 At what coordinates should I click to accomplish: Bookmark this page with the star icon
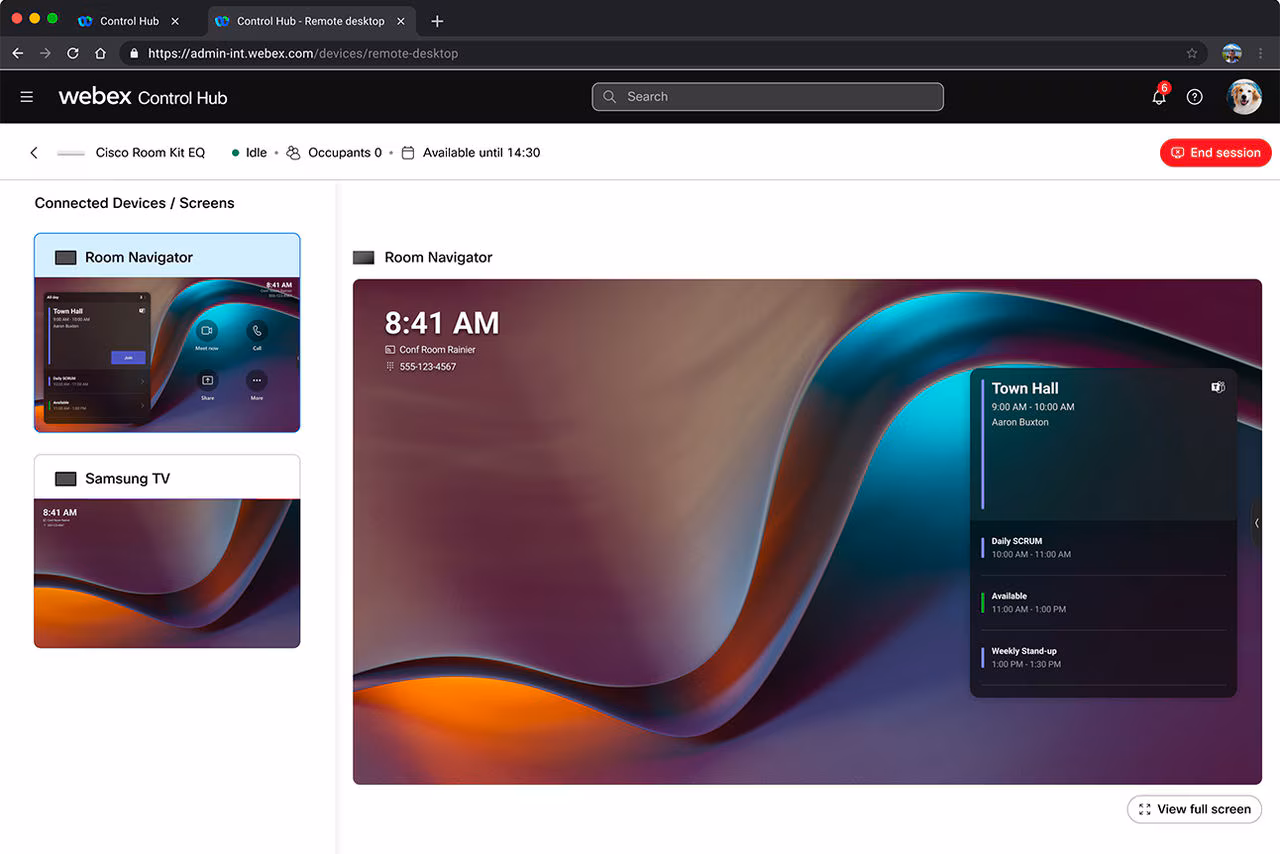click(1192, 53)
